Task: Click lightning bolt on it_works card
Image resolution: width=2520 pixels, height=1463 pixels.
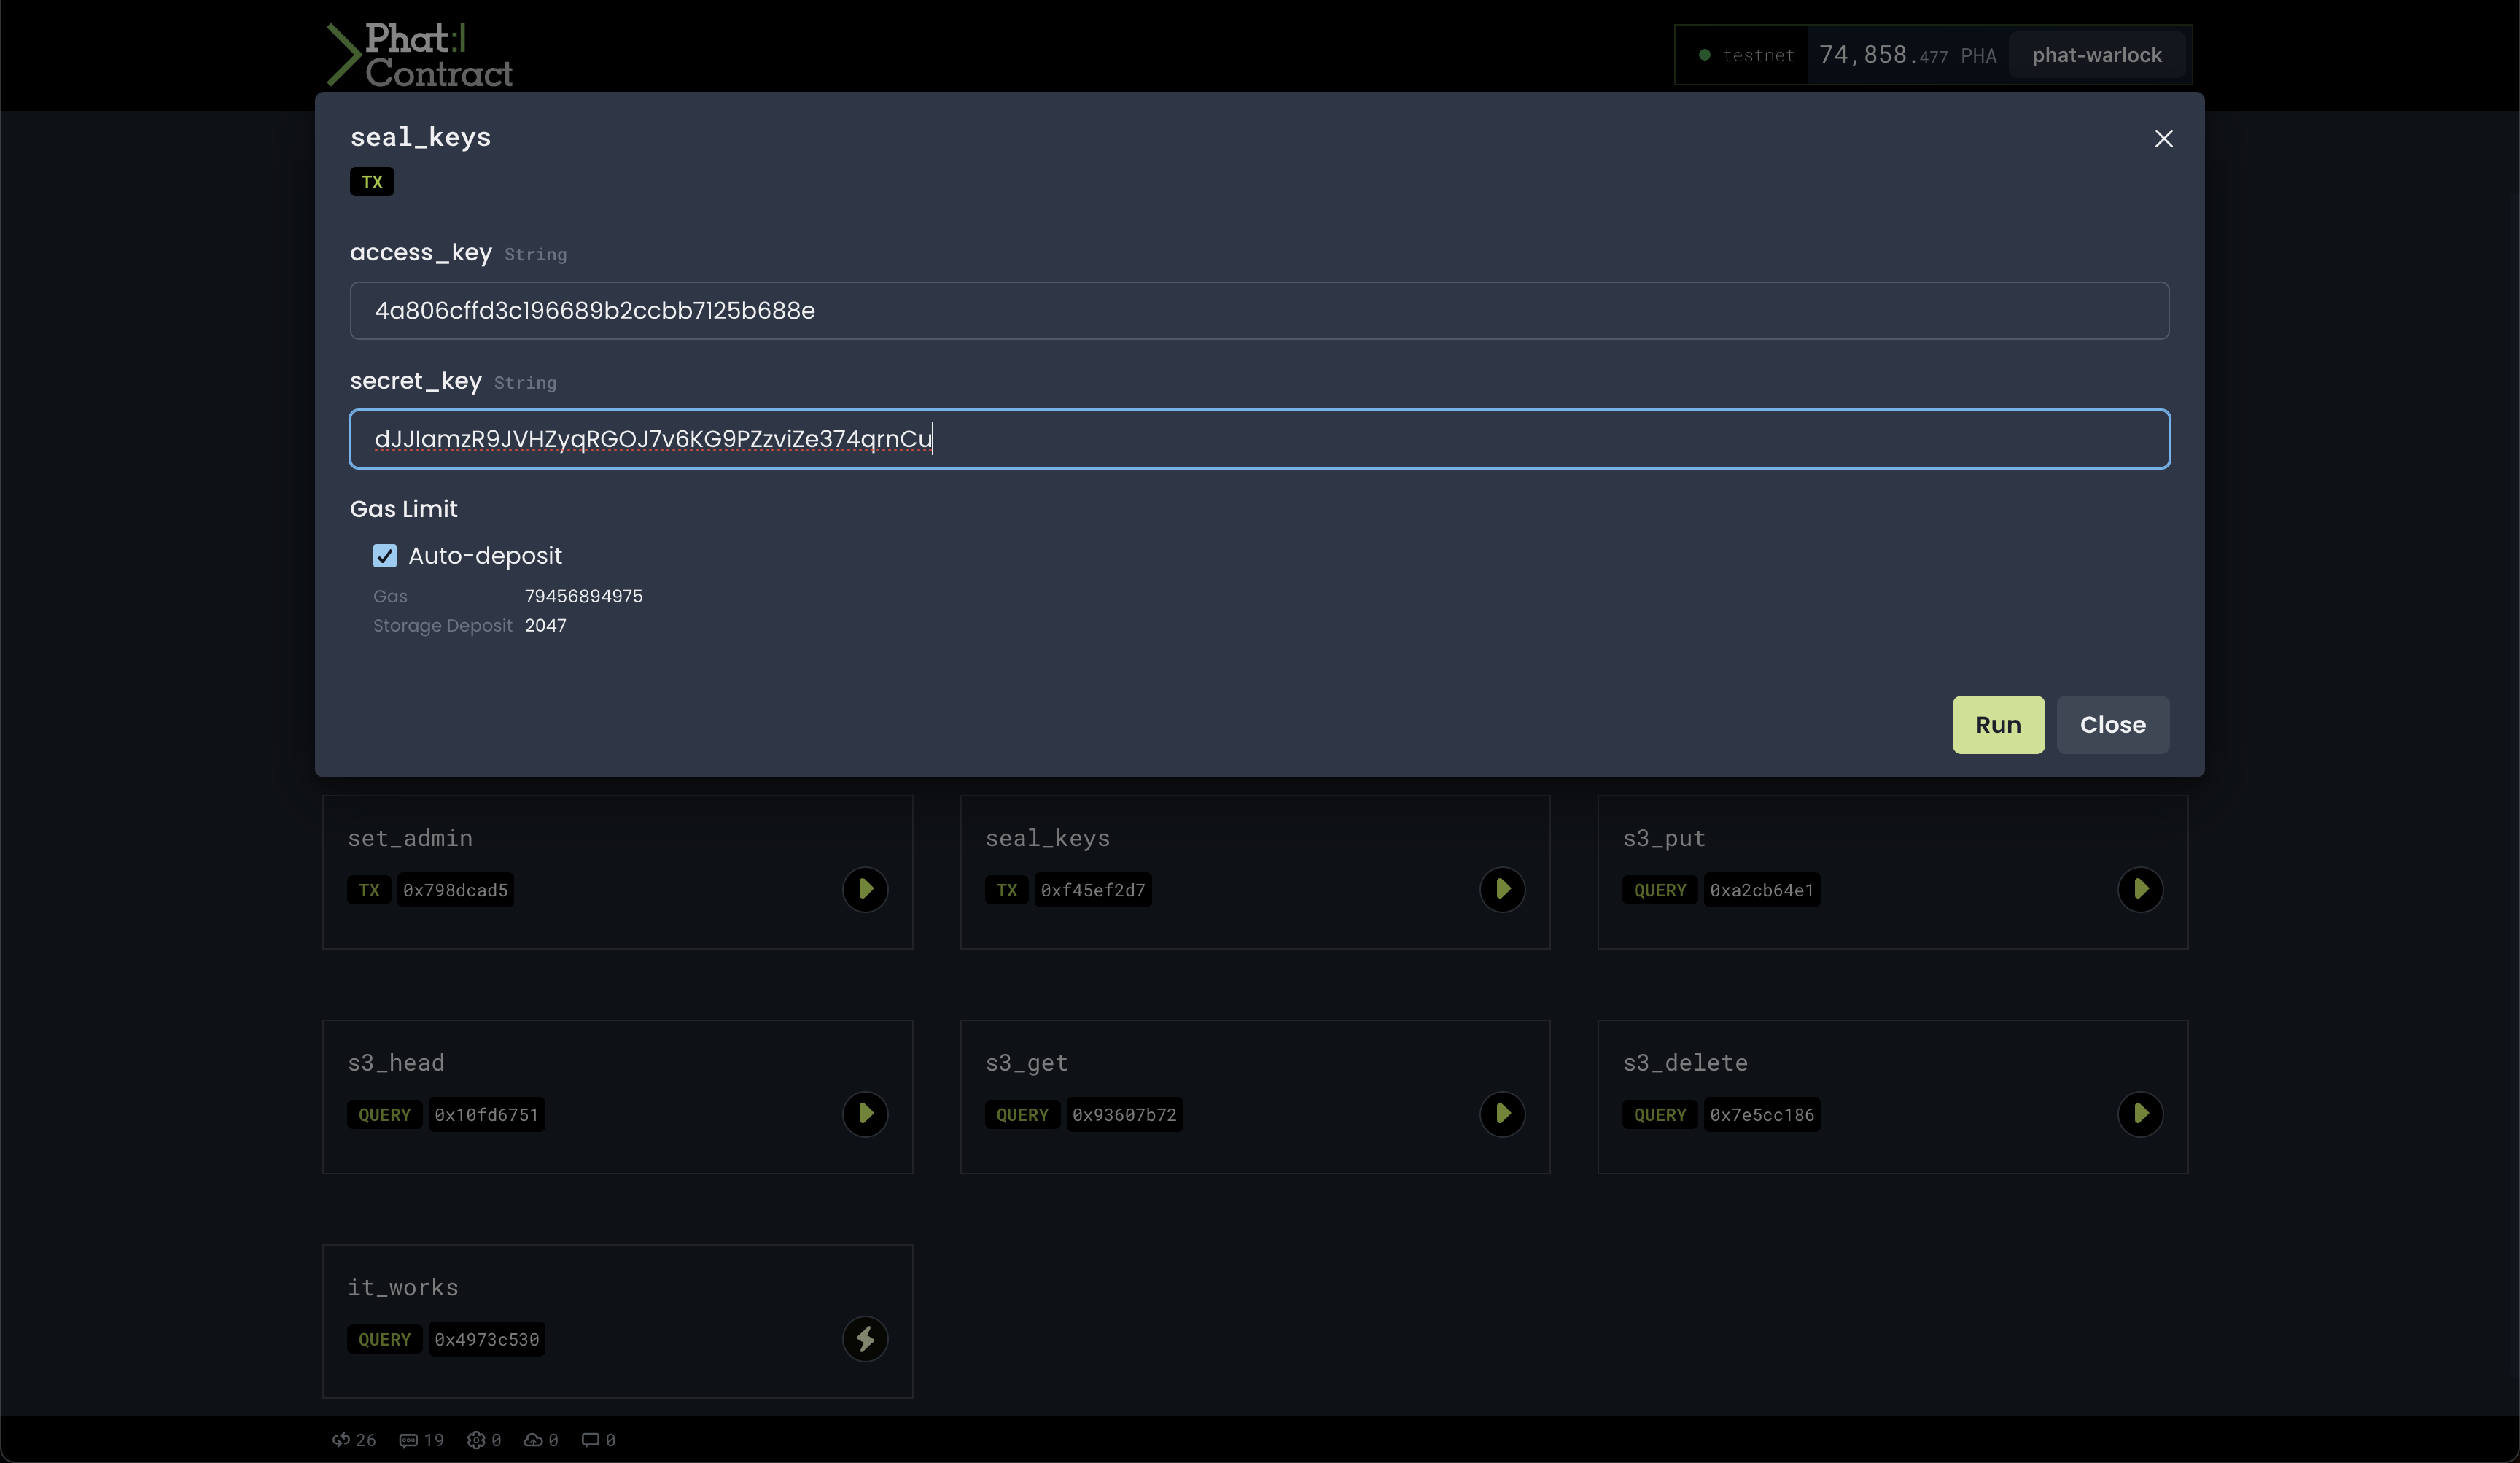Action: 865,1338
